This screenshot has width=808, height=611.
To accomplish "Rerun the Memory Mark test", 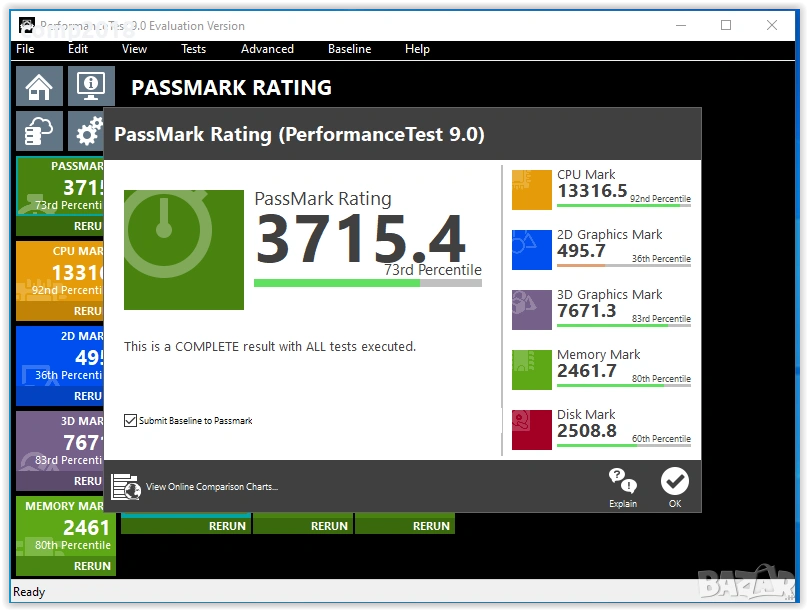I will coord(92,566).
